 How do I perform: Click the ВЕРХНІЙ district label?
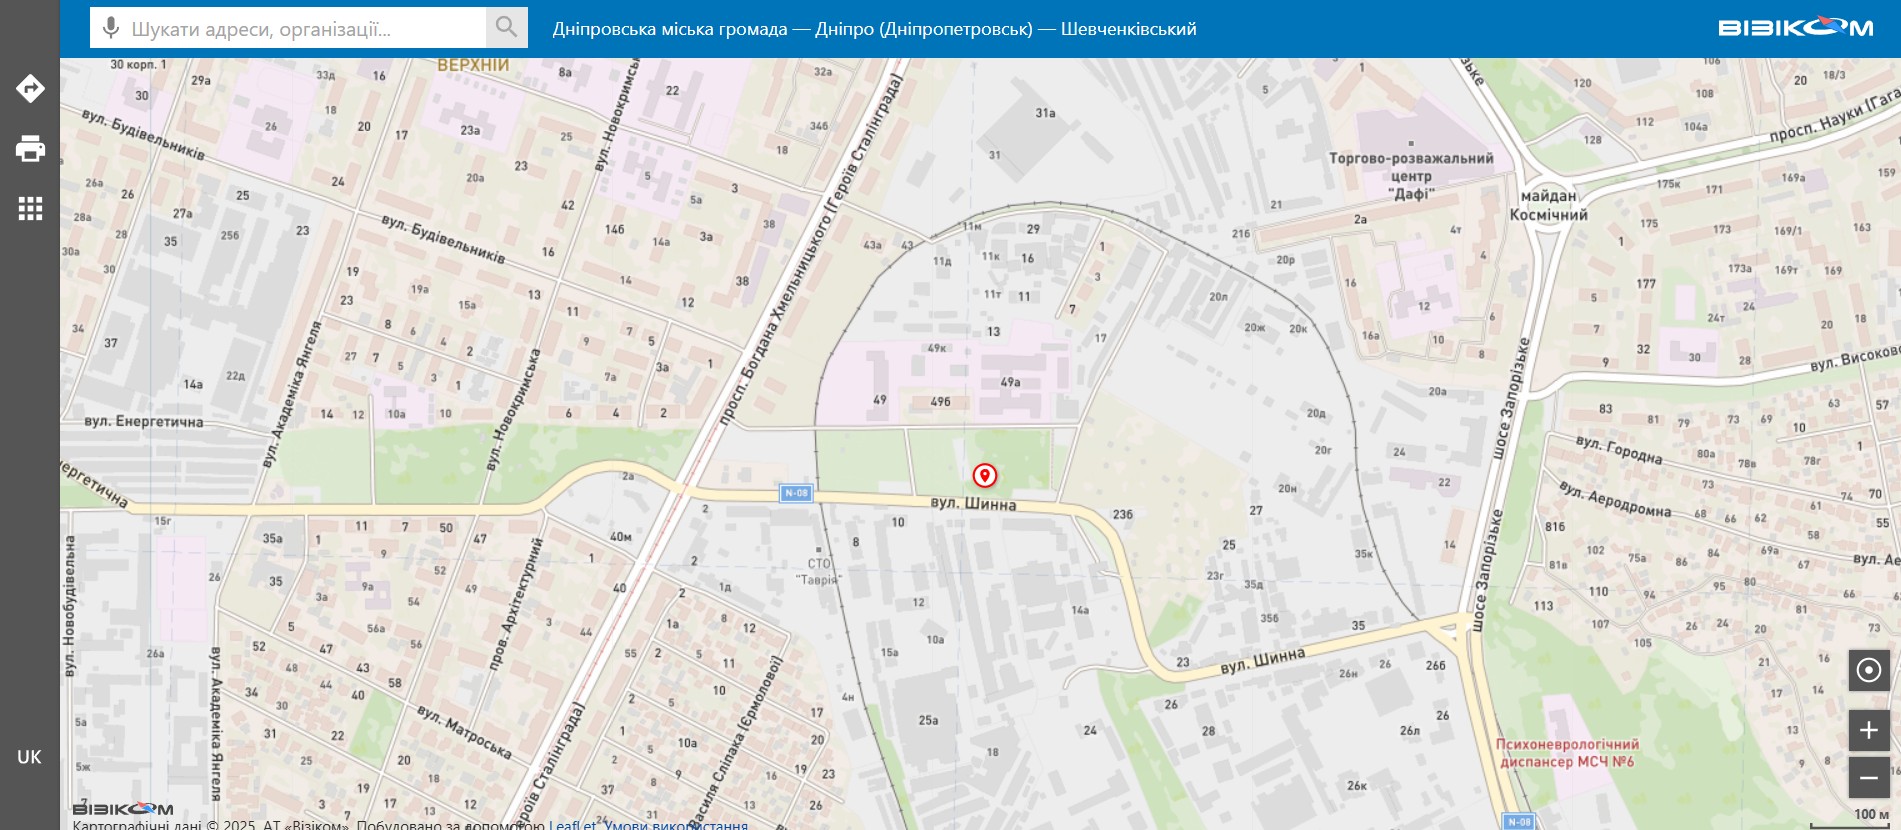pos(473,65)
